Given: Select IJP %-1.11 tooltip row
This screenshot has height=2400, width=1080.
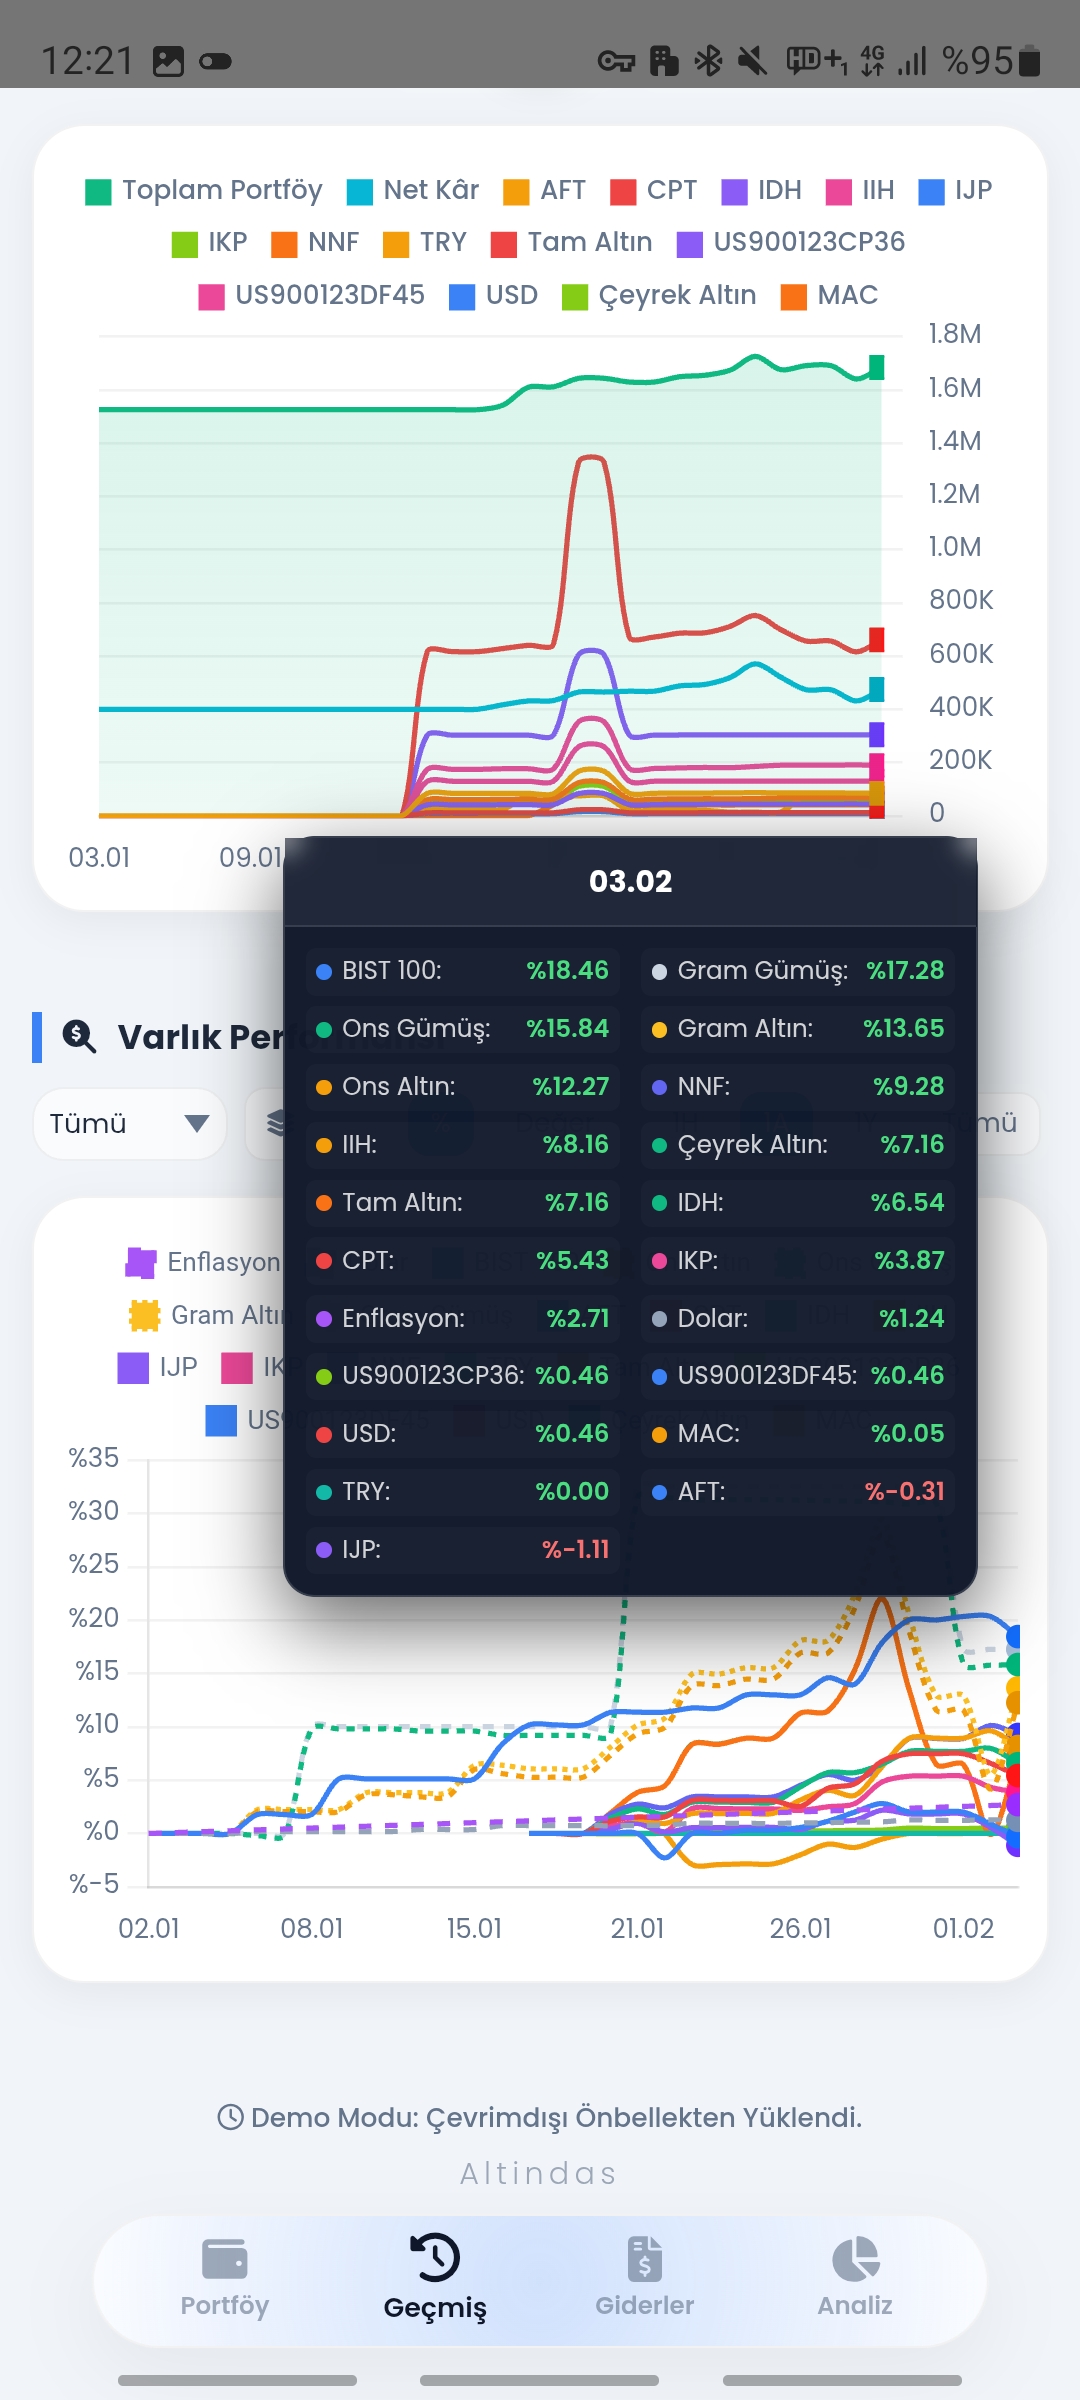Looking at the screenshot, I should pyautogui.click(x=462, y=1549).
